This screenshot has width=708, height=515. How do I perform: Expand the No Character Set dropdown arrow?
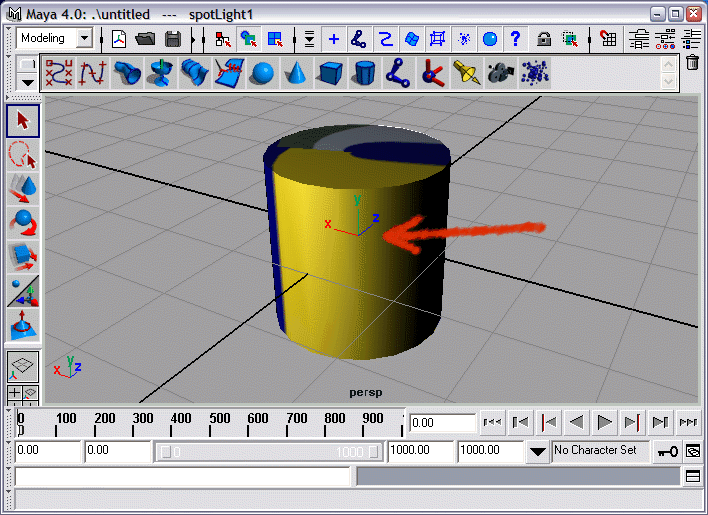pyautogui.click(x=539, y=451)
